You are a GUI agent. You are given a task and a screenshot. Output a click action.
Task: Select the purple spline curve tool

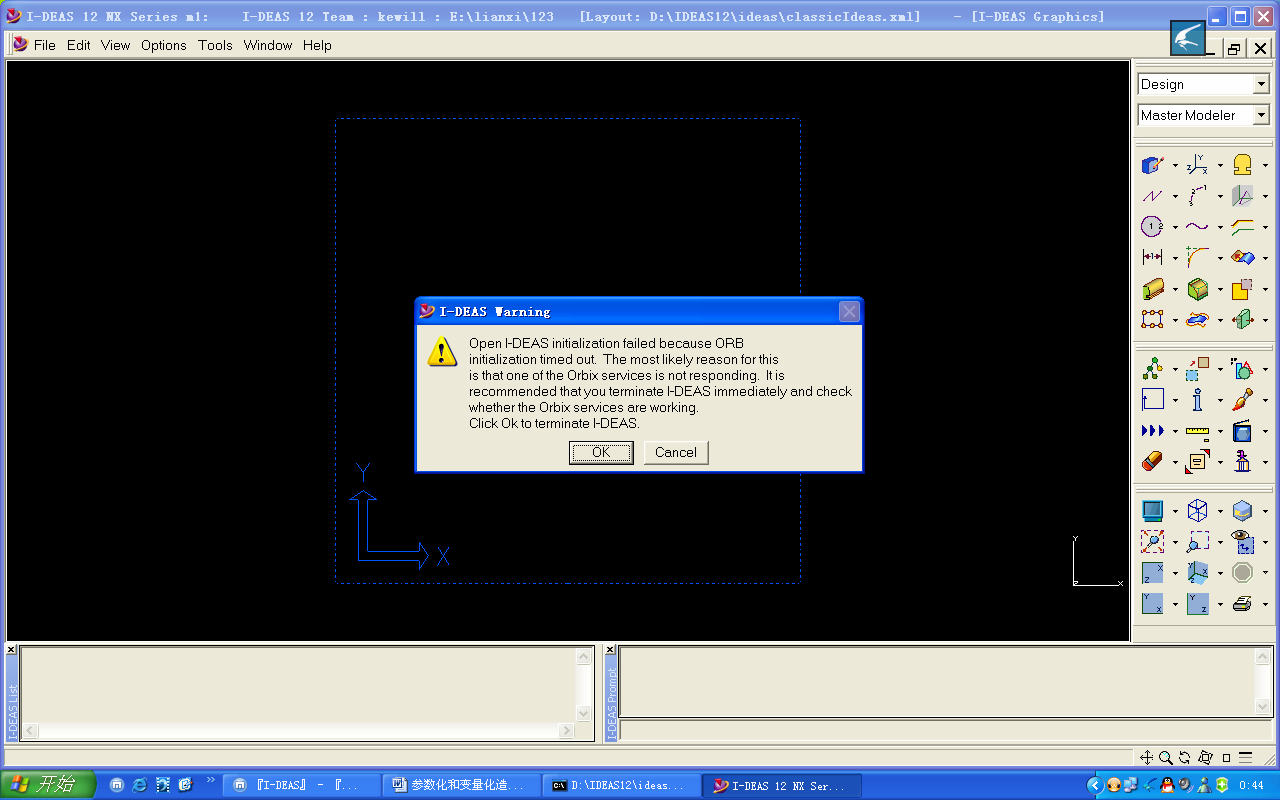click(1197, 227)
